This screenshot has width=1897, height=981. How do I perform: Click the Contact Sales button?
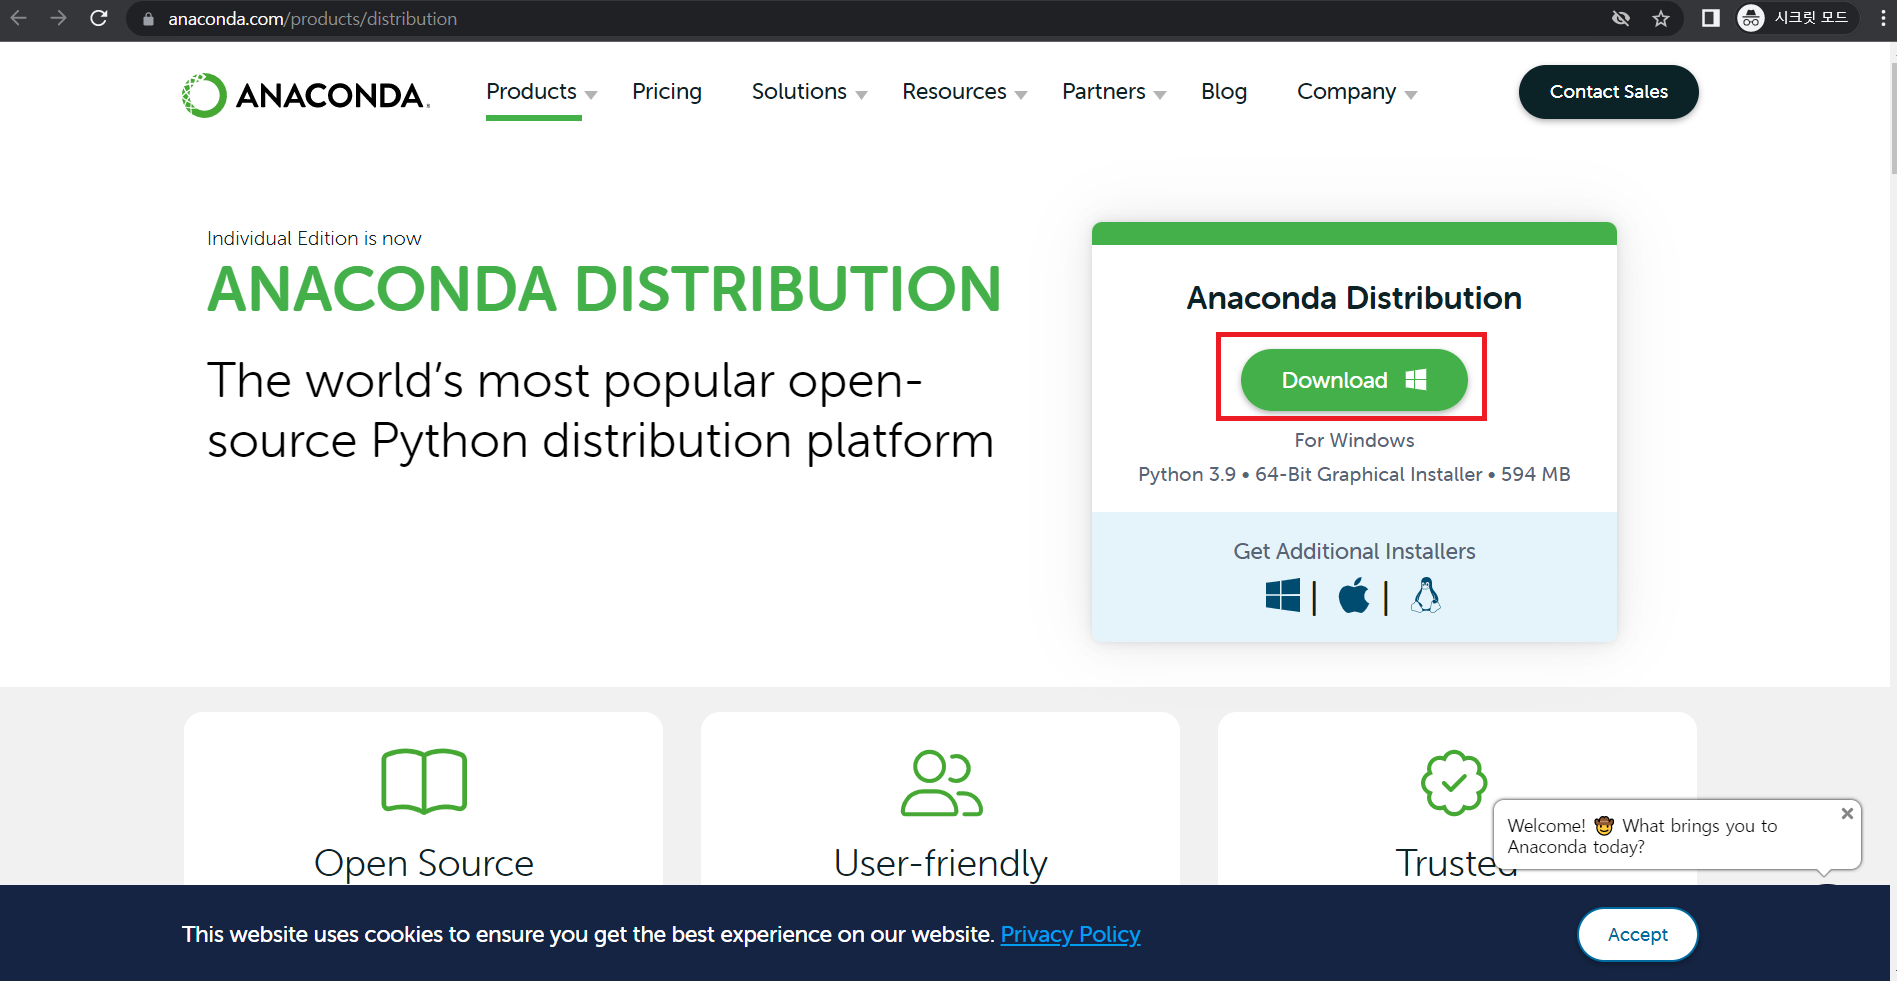(1608, 92)
